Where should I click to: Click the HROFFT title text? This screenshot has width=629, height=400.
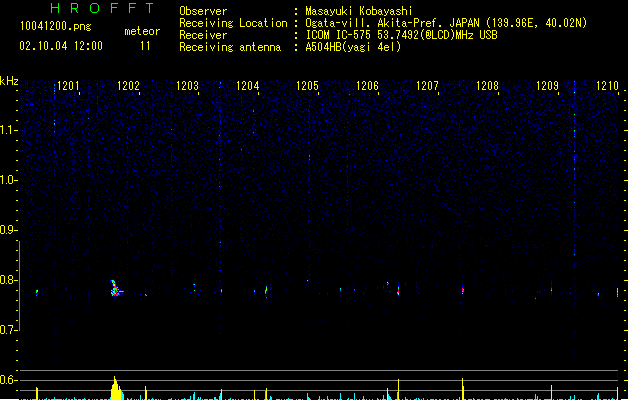point(103,8)
